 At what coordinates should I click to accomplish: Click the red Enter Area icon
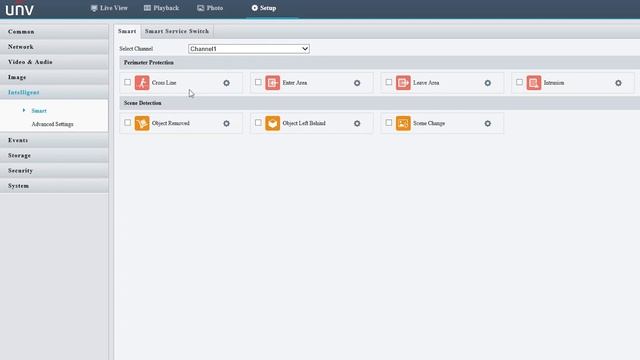[273, 82]
